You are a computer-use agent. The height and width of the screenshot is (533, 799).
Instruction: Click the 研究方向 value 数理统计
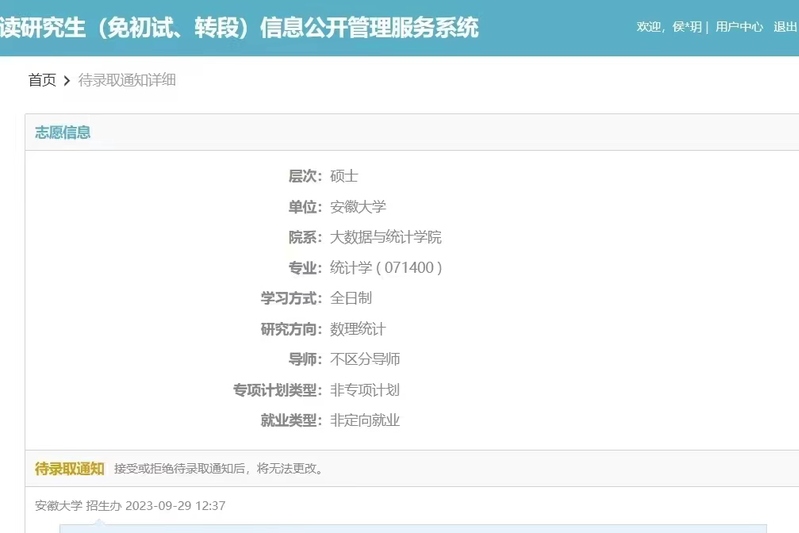pos(358,329)
